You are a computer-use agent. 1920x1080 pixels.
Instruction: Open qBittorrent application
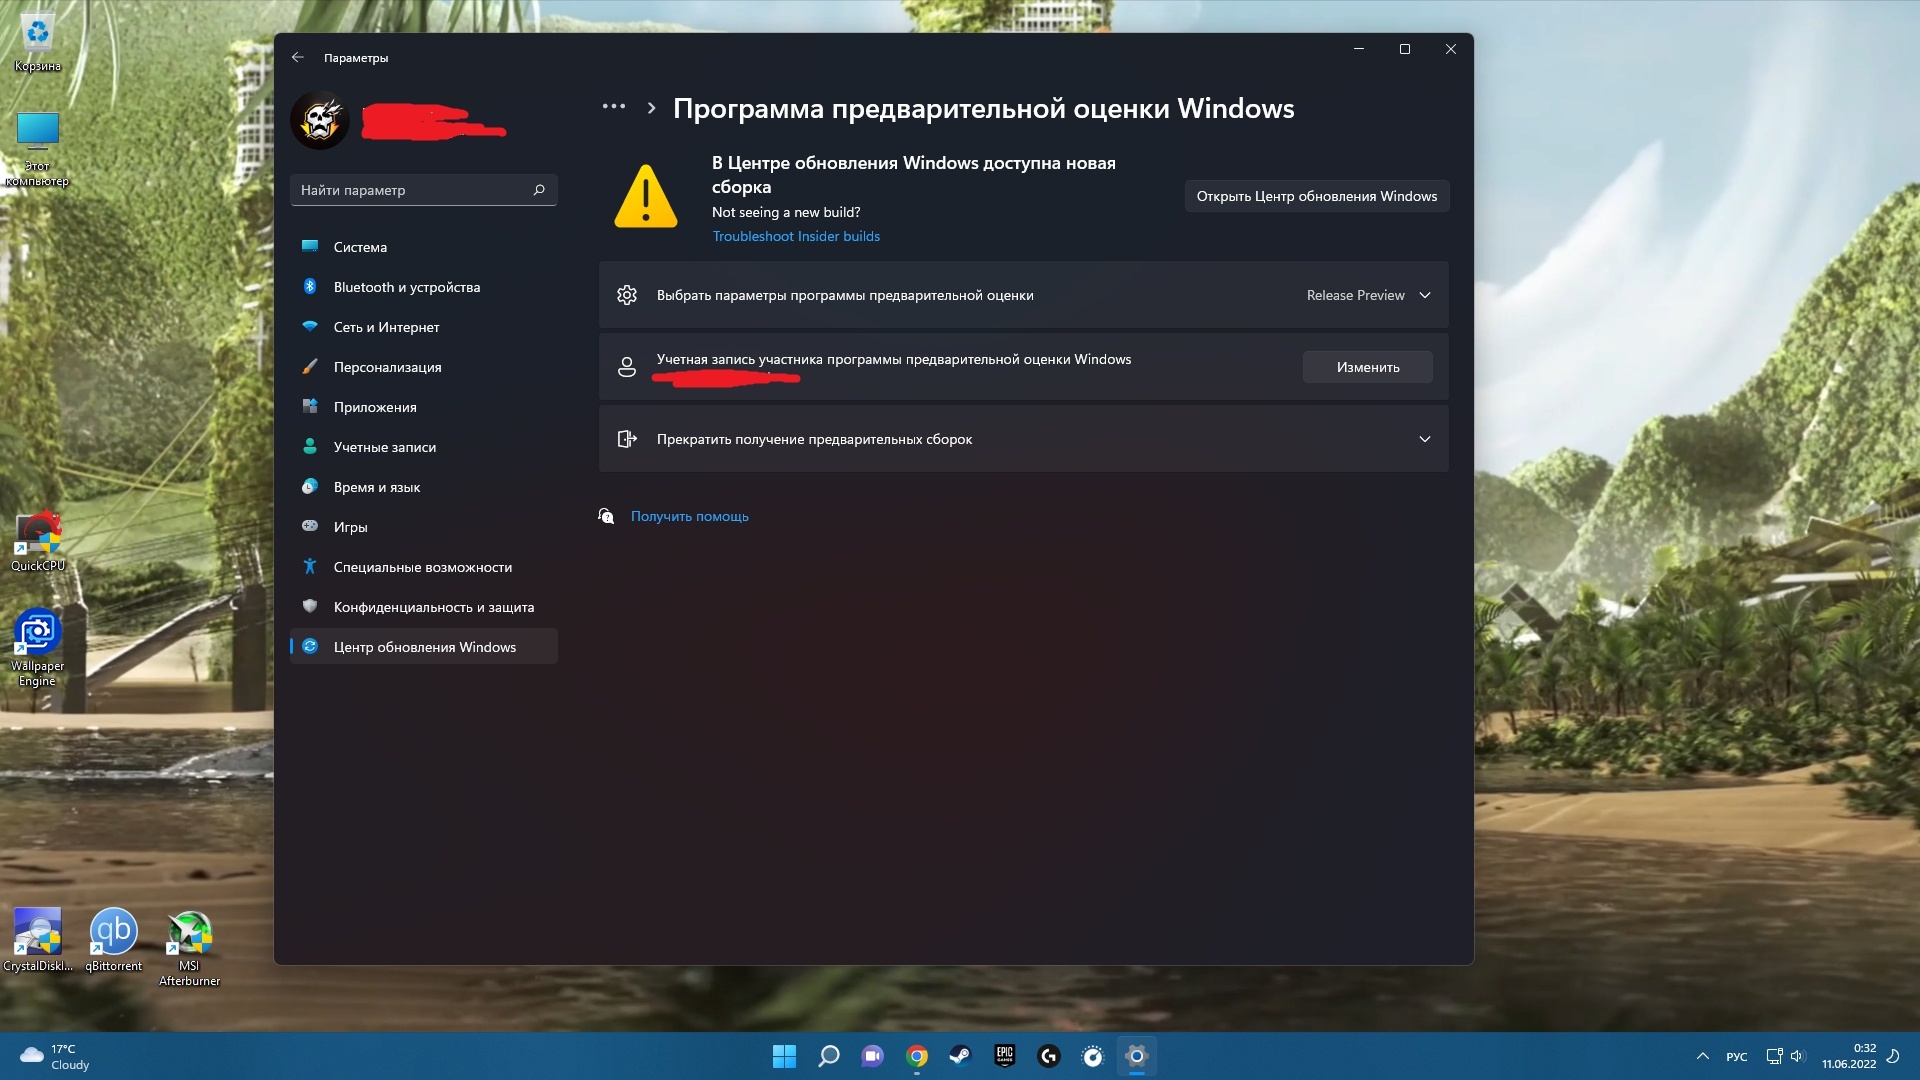click(112, 934)
